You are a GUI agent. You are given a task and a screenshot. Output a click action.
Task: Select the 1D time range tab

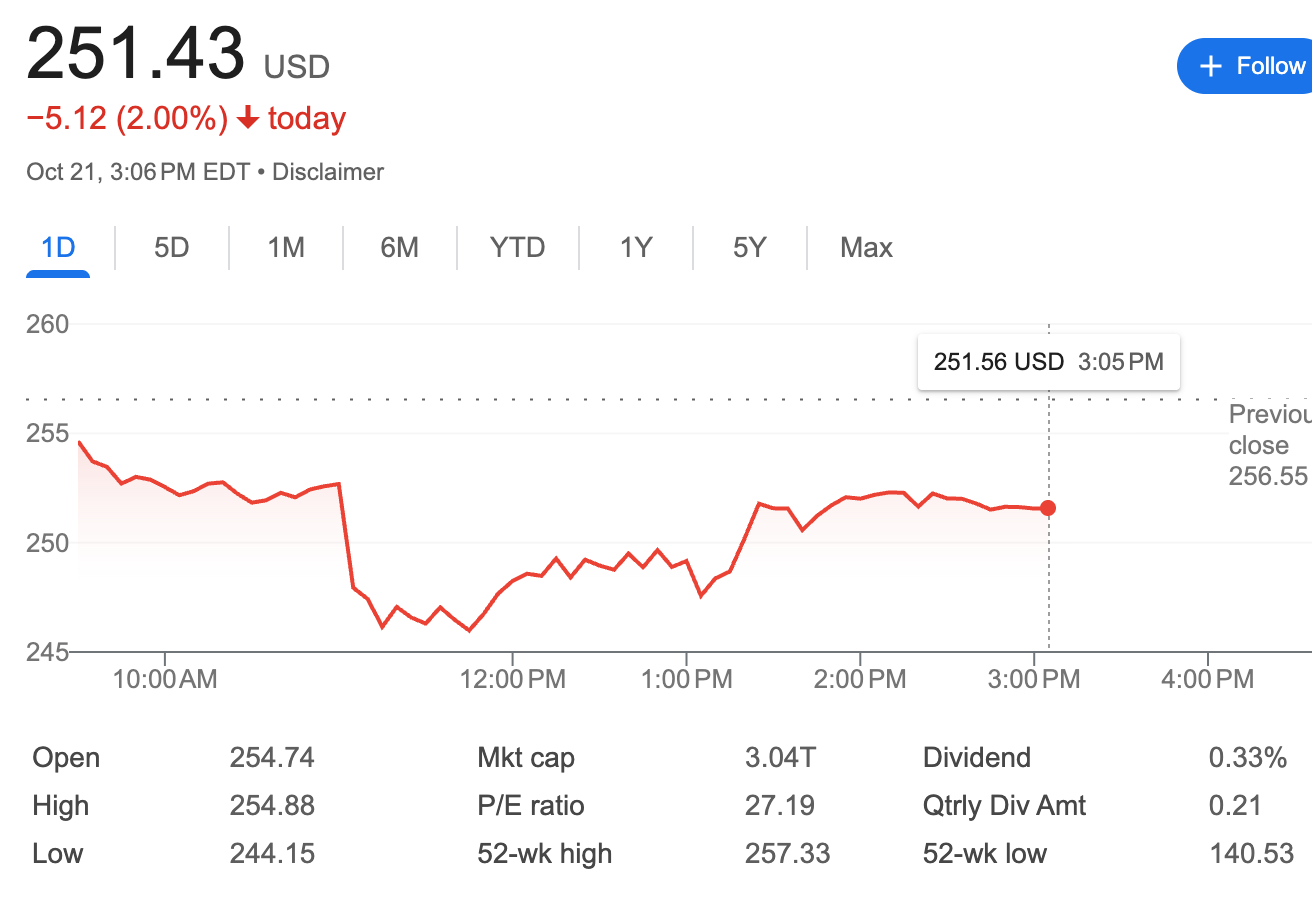click(58, 247)
